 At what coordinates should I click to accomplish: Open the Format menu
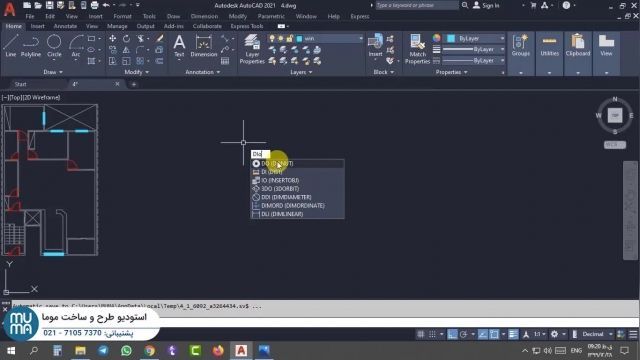point(122,16)
